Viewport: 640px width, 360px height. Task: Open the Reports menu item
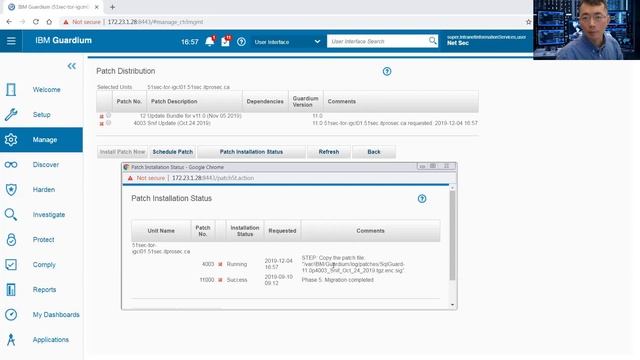coord(44,290)
